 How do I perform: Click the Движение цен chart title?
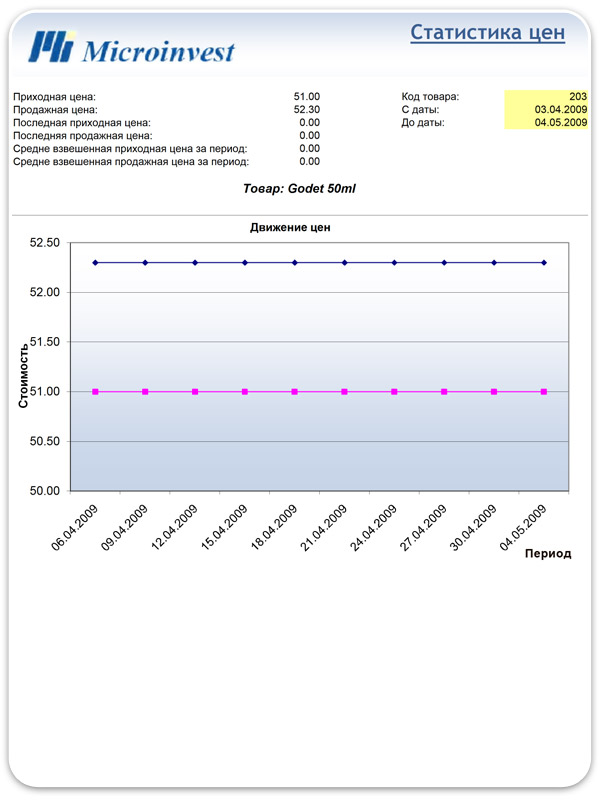[290, 227]
